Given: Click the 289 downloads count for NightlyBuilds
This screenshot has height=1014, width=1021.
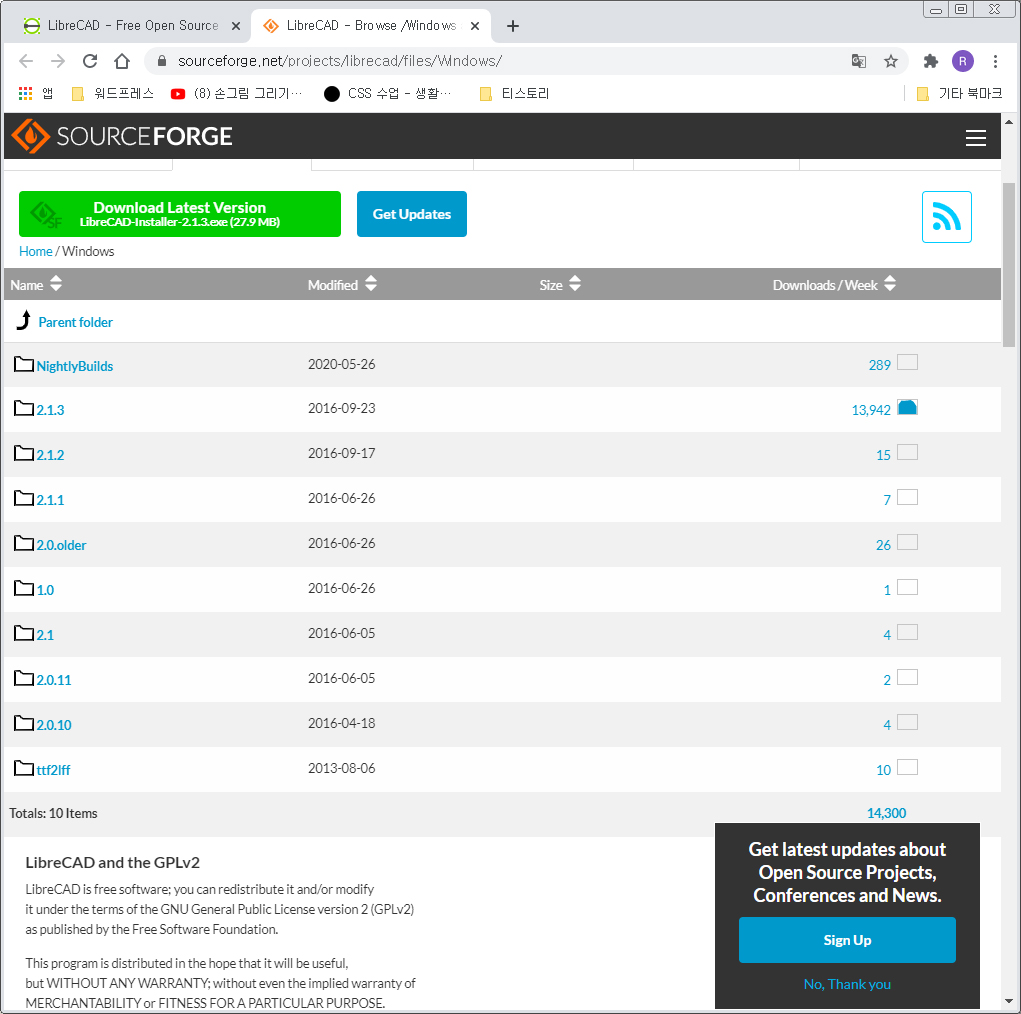Looking at the screenshot, I should tap(879, 365).
